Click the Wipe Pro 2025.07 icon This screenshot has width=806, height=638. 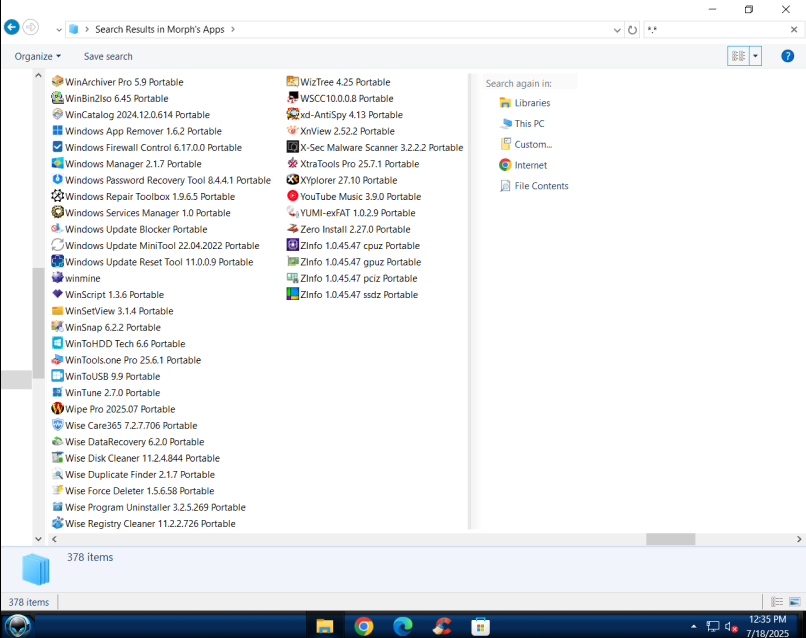(x=58, y=409)
